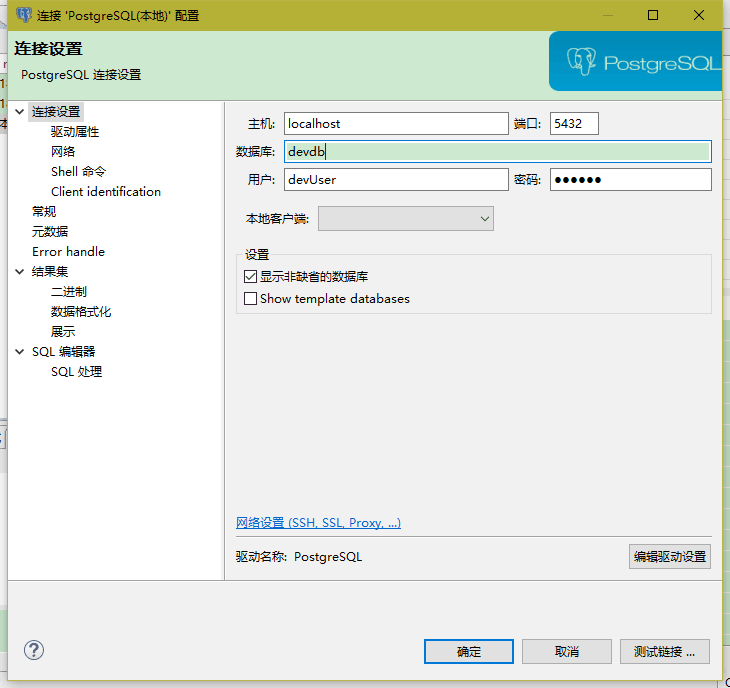Open the 元数据 page
Viewport: 730px width, 688px height.
coord(50,232)
